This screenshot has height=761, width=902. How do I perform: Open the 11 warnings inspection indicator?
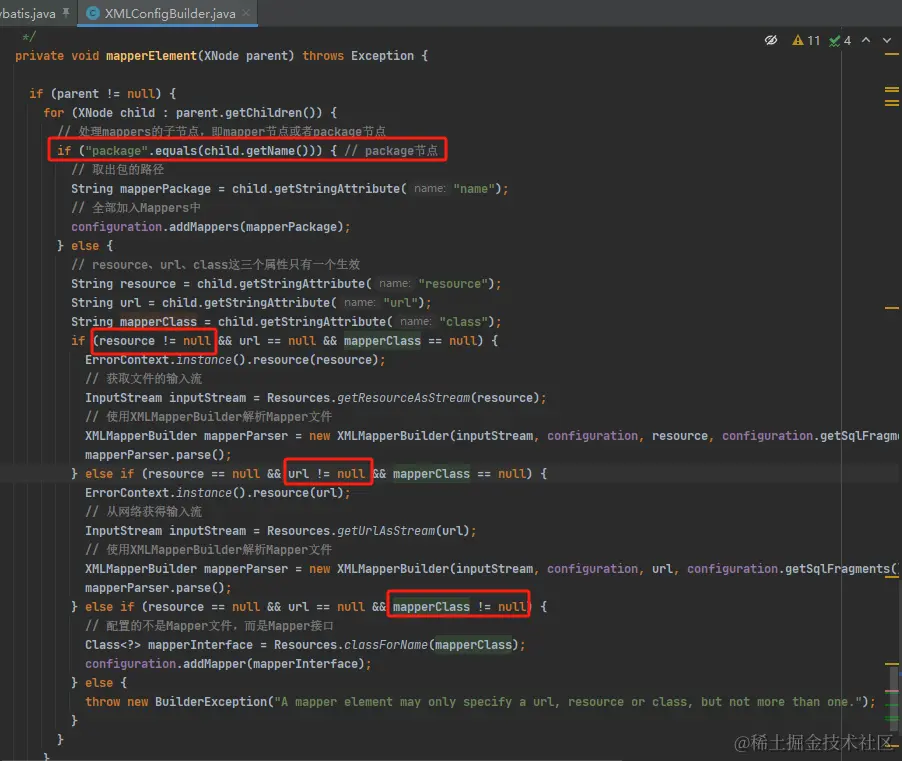806,40
